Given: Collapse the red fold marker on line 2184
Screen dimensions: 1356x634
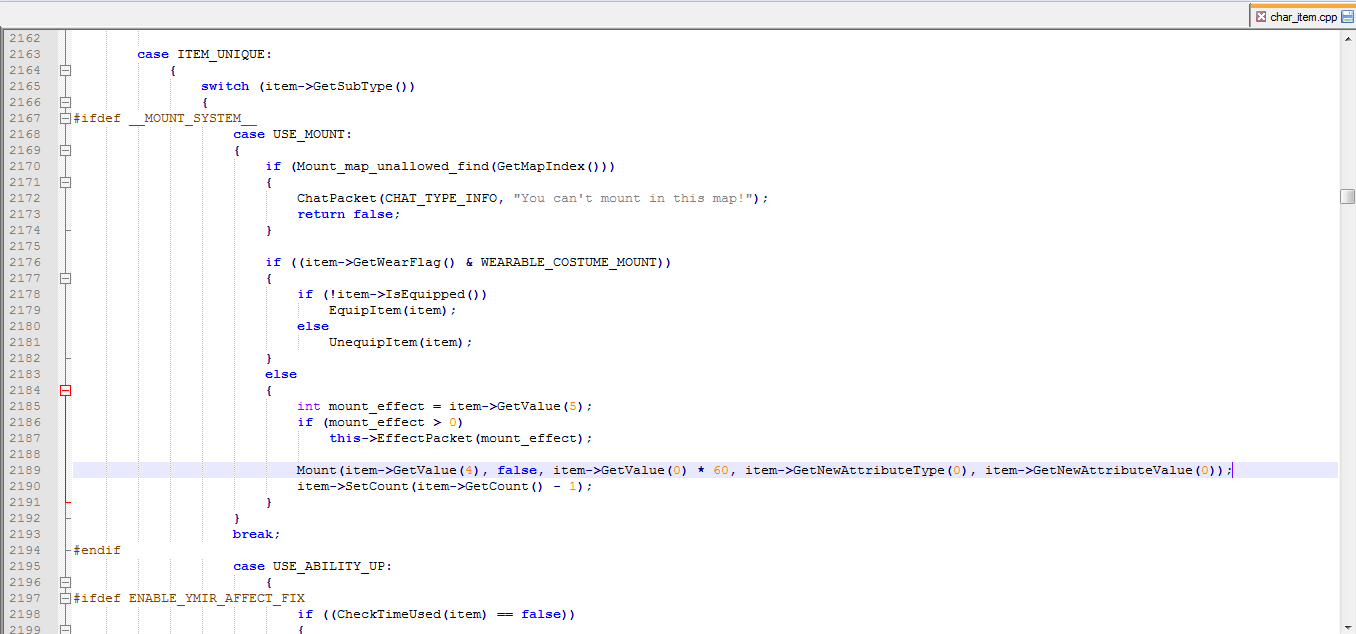Looking at the screenshot, I should pos(65,390).
